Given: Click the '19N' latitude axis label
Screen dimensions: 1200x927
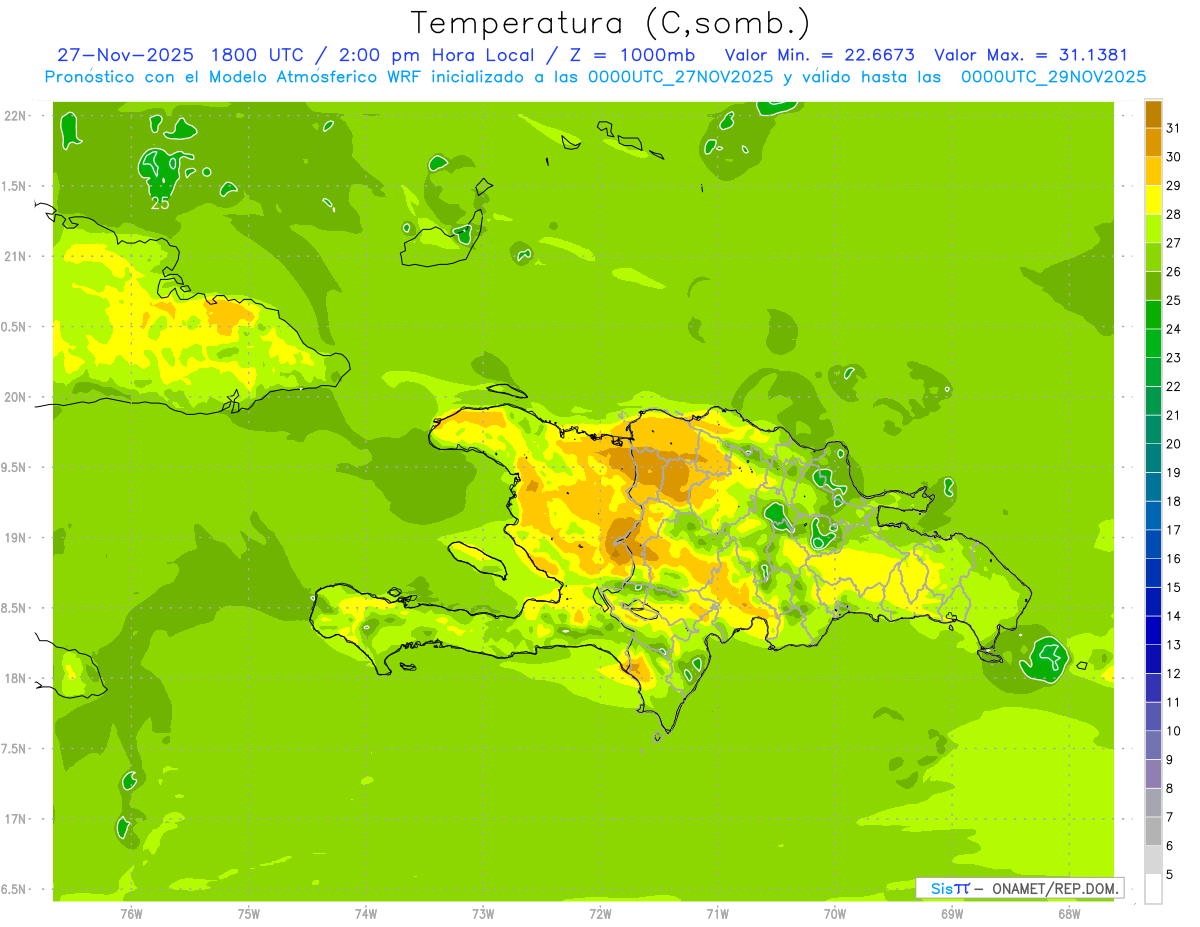Looking at the screenshot, I should coord(15,538).
